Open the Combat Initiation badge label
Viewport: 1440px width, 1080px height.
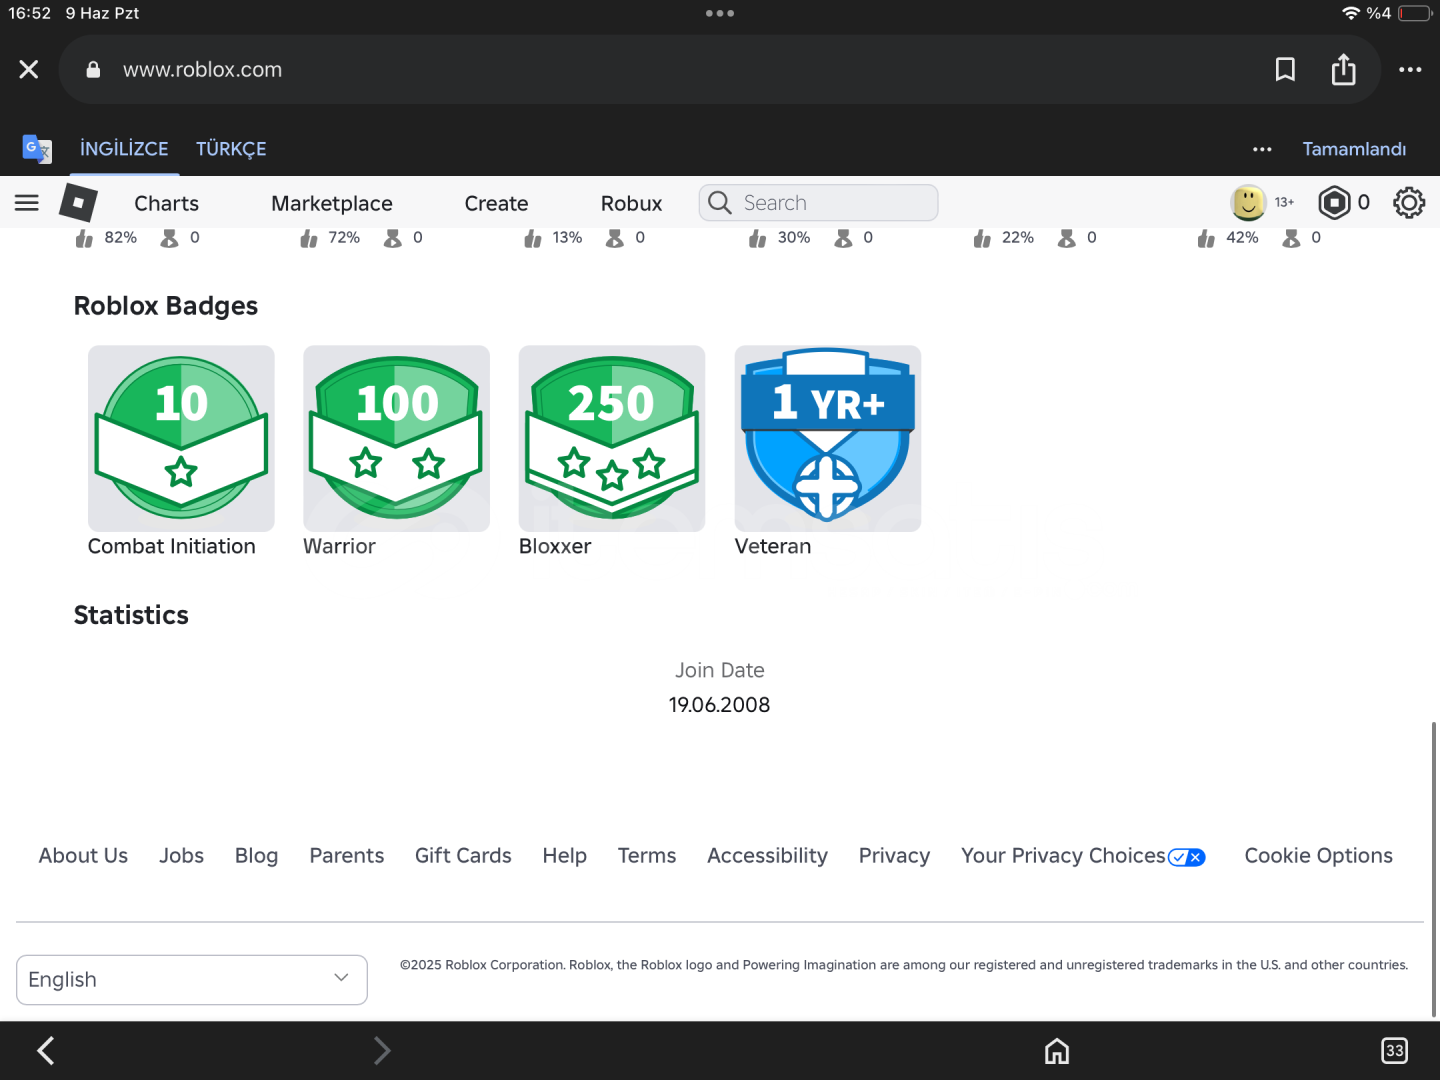[x=172, y=546]
